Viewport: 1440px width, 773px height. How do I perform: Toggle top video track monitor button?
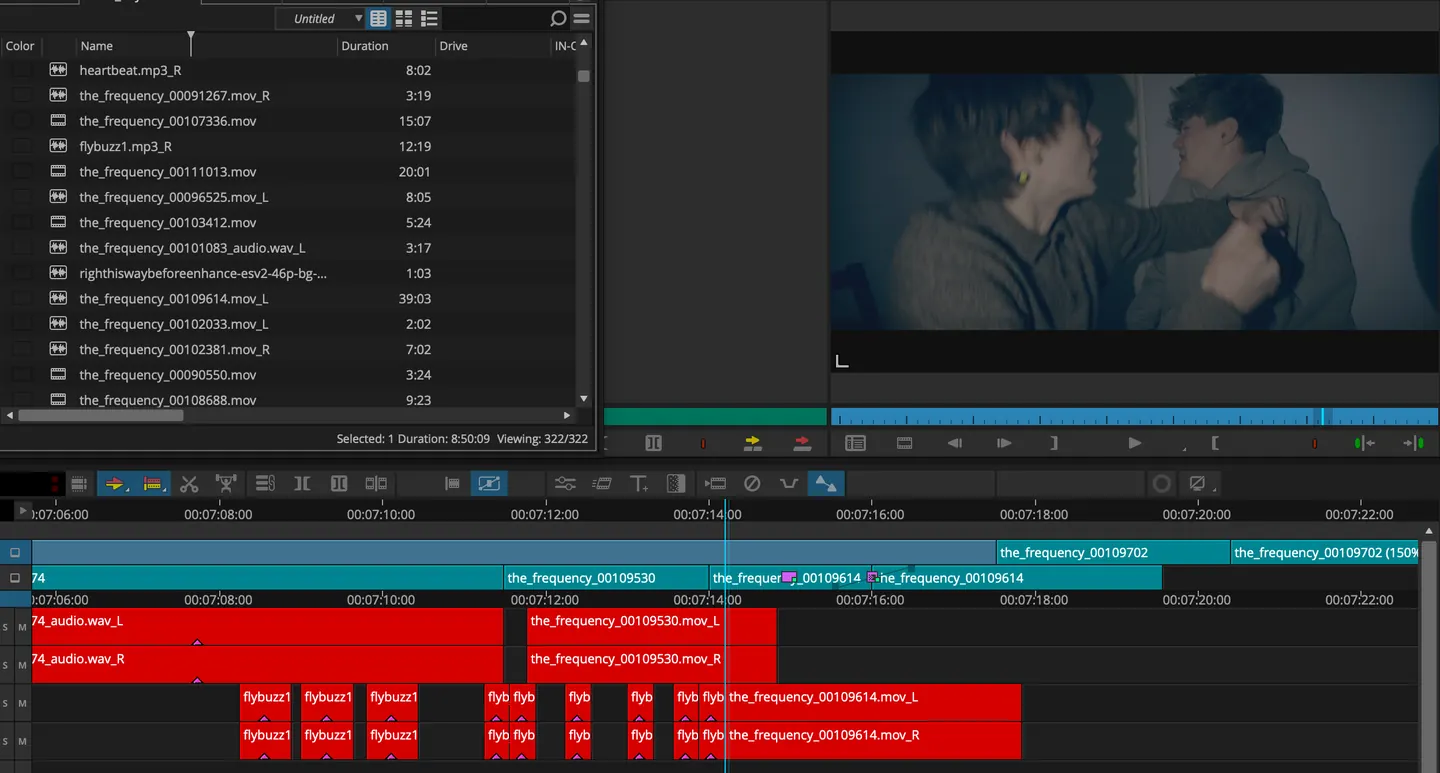coord(15,552)
